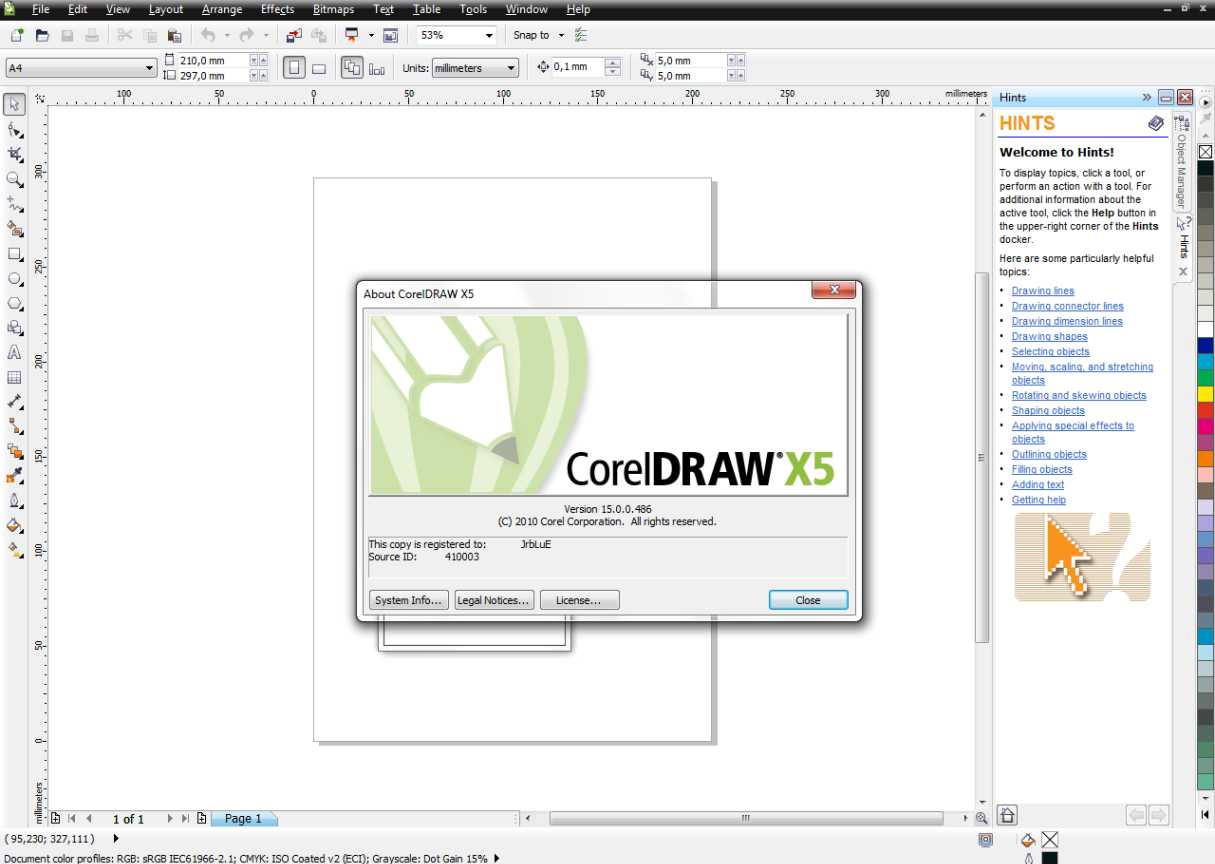Screen dimensions: 1215x864
Task: Open the Bitmaps menu
Action: click(332, 9)
